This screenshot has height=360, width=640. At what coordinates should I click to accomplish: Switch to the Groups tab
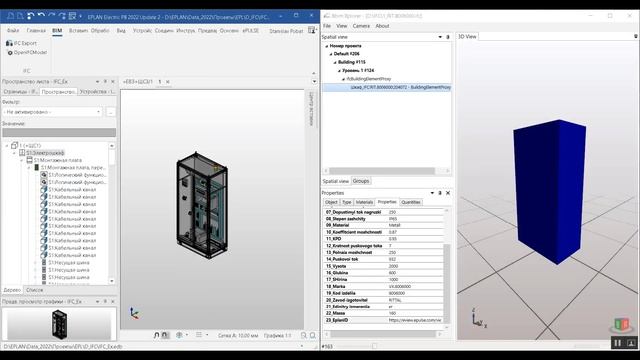pos(361,181)
